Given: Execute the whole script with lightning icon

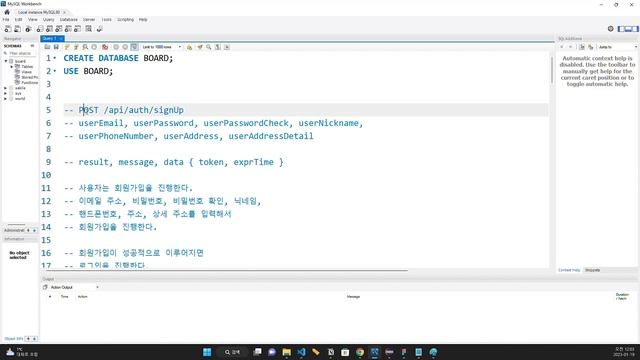Looking at the screenshot, I should (x=67, y=47).
